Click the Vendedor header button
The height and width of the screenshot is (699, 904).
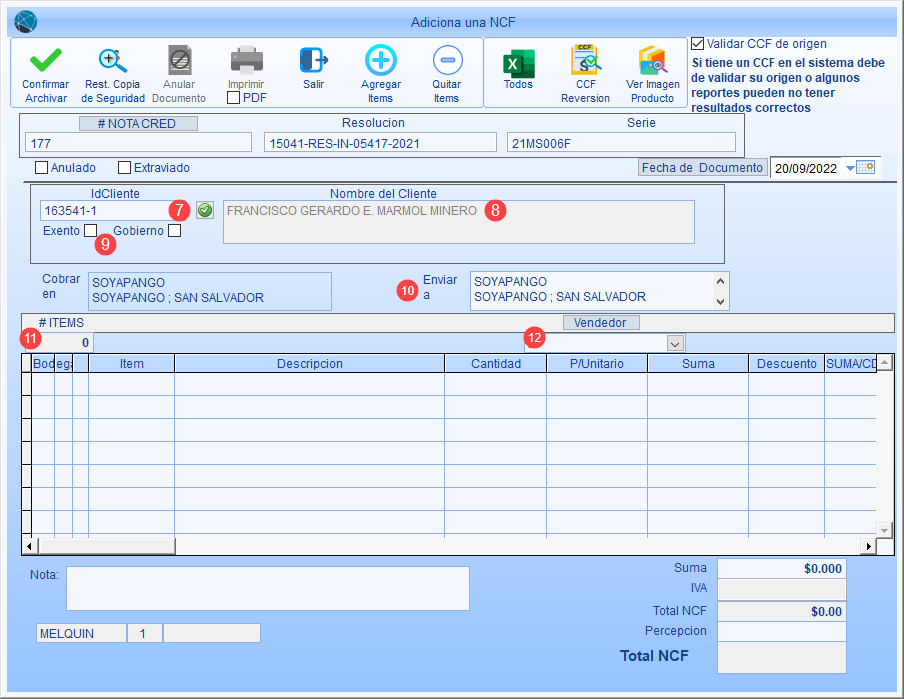click(x=600, y=322)
